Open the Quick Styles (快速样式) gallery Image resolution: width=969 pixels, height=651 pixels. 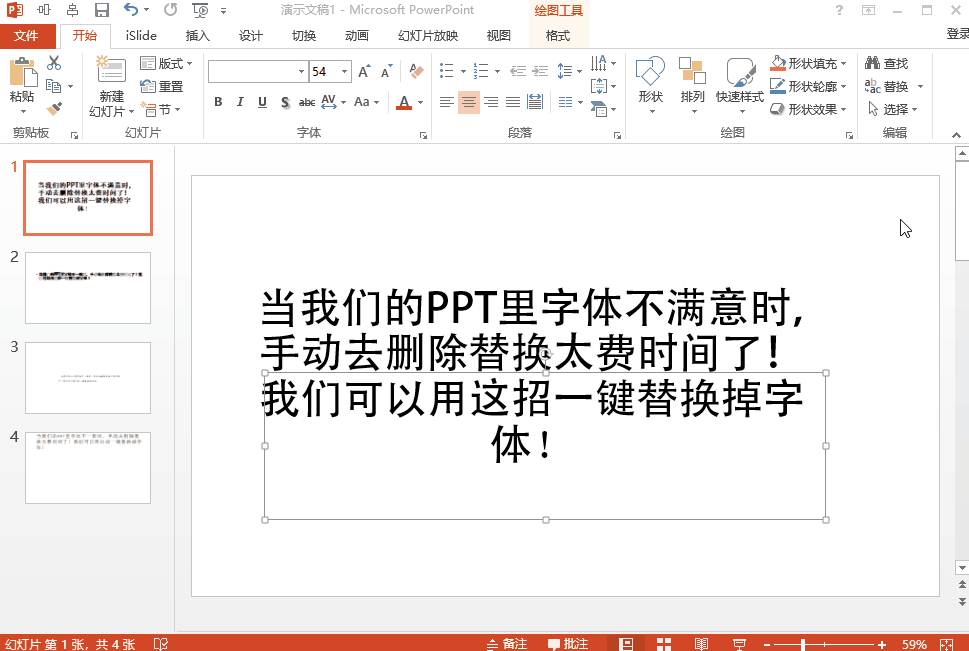[740, 90]
